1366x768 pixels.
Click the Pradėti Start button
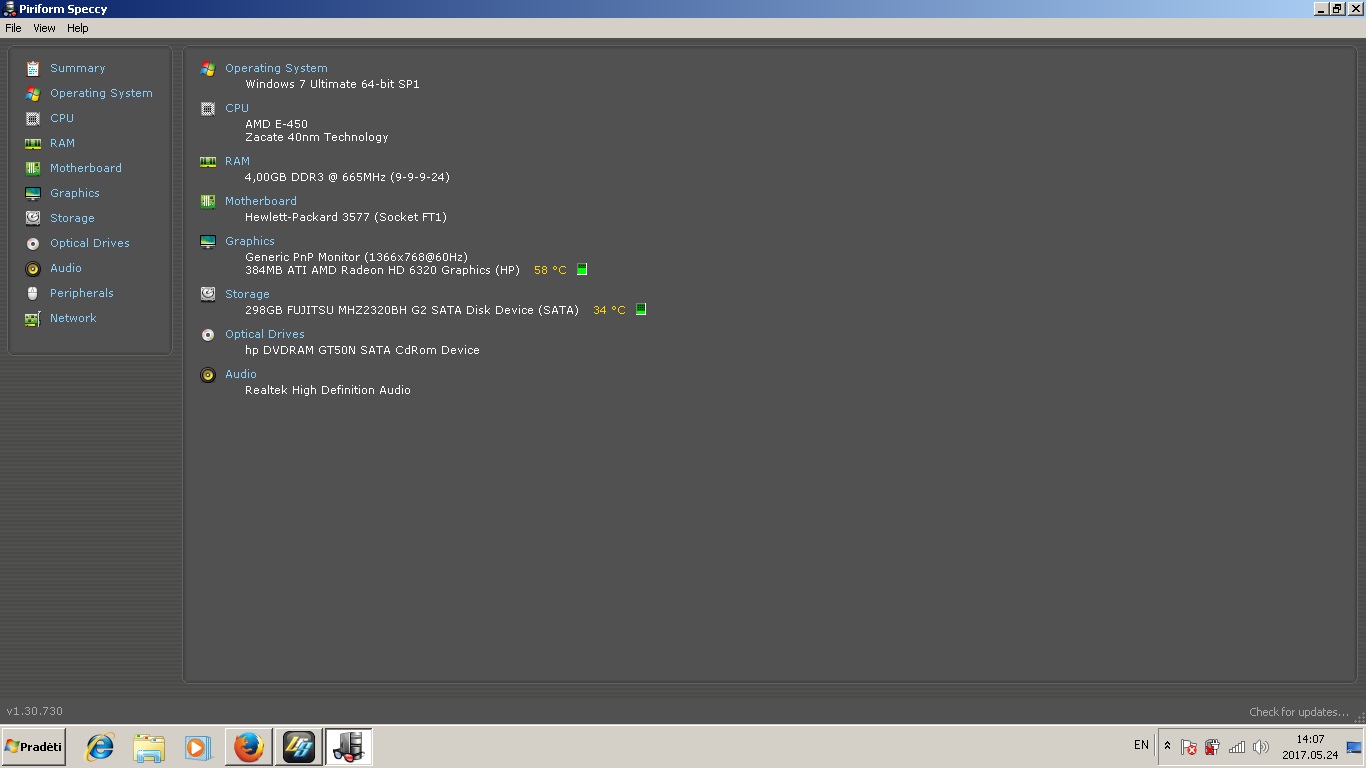pyautogui.click(x=34, y=747)
